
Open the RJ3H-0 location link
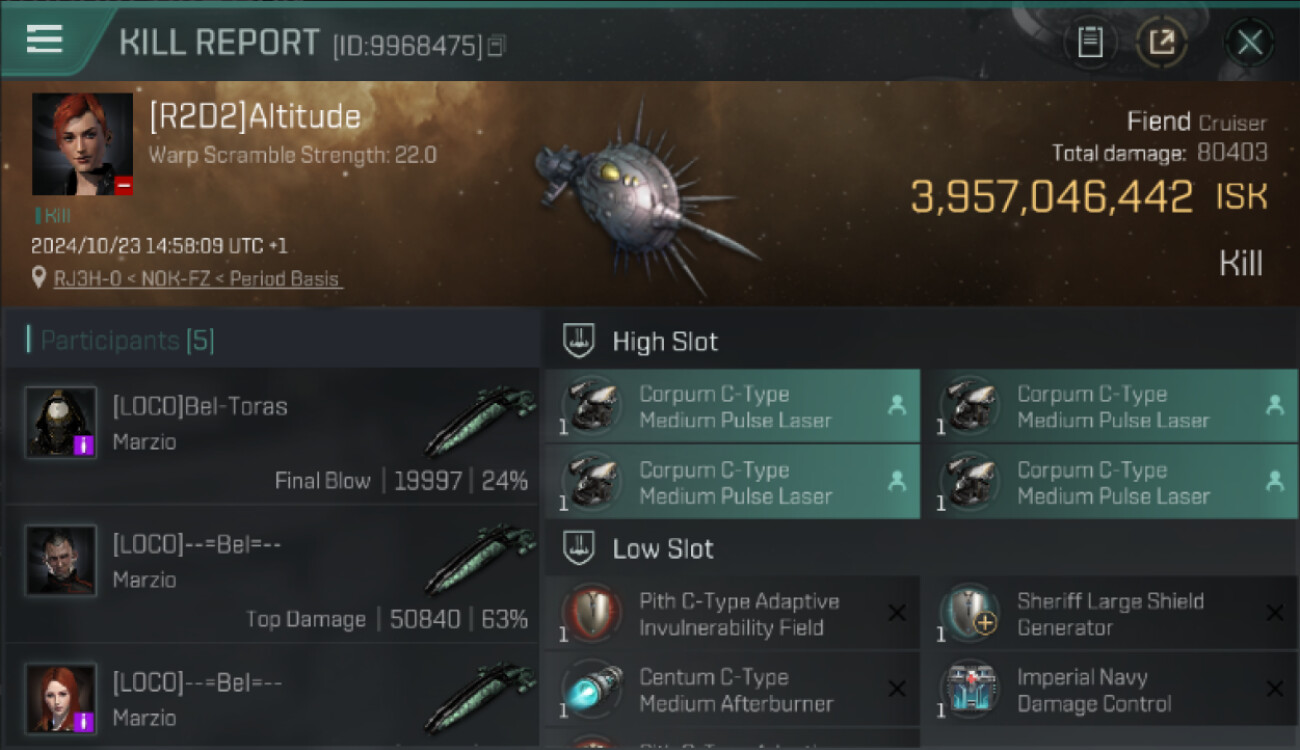click(90, 279)
